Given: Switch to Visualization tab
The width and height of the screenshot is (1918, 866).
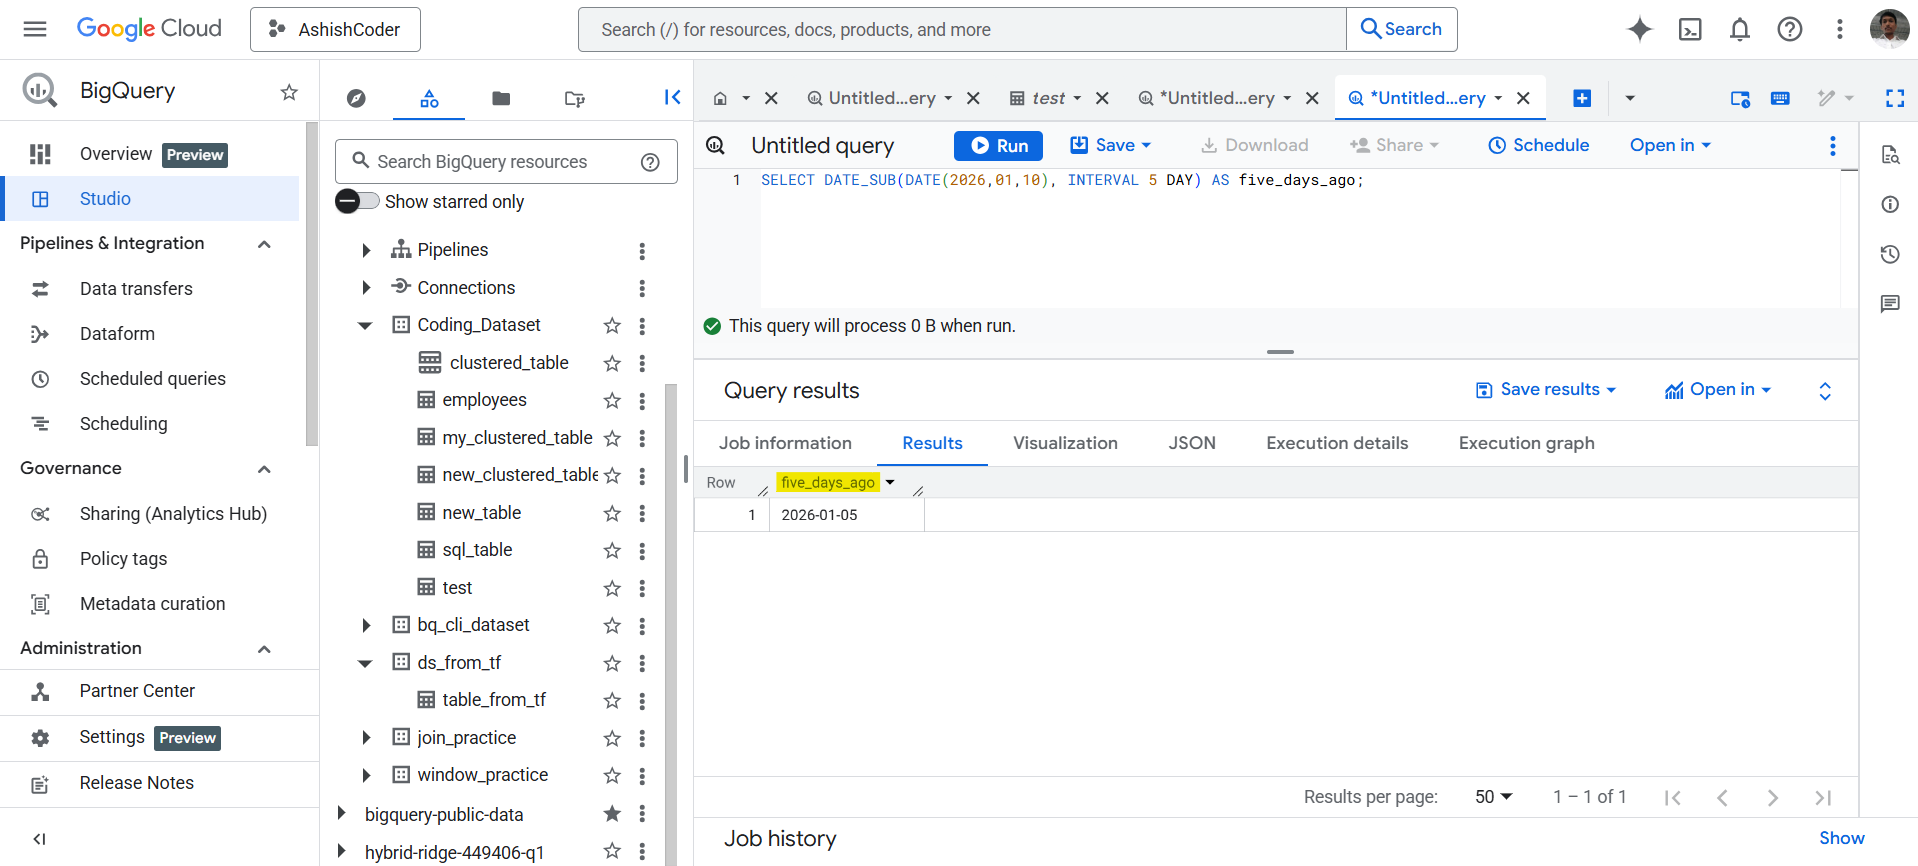Looking at the screenshot, I should [x=1065, y=443].
